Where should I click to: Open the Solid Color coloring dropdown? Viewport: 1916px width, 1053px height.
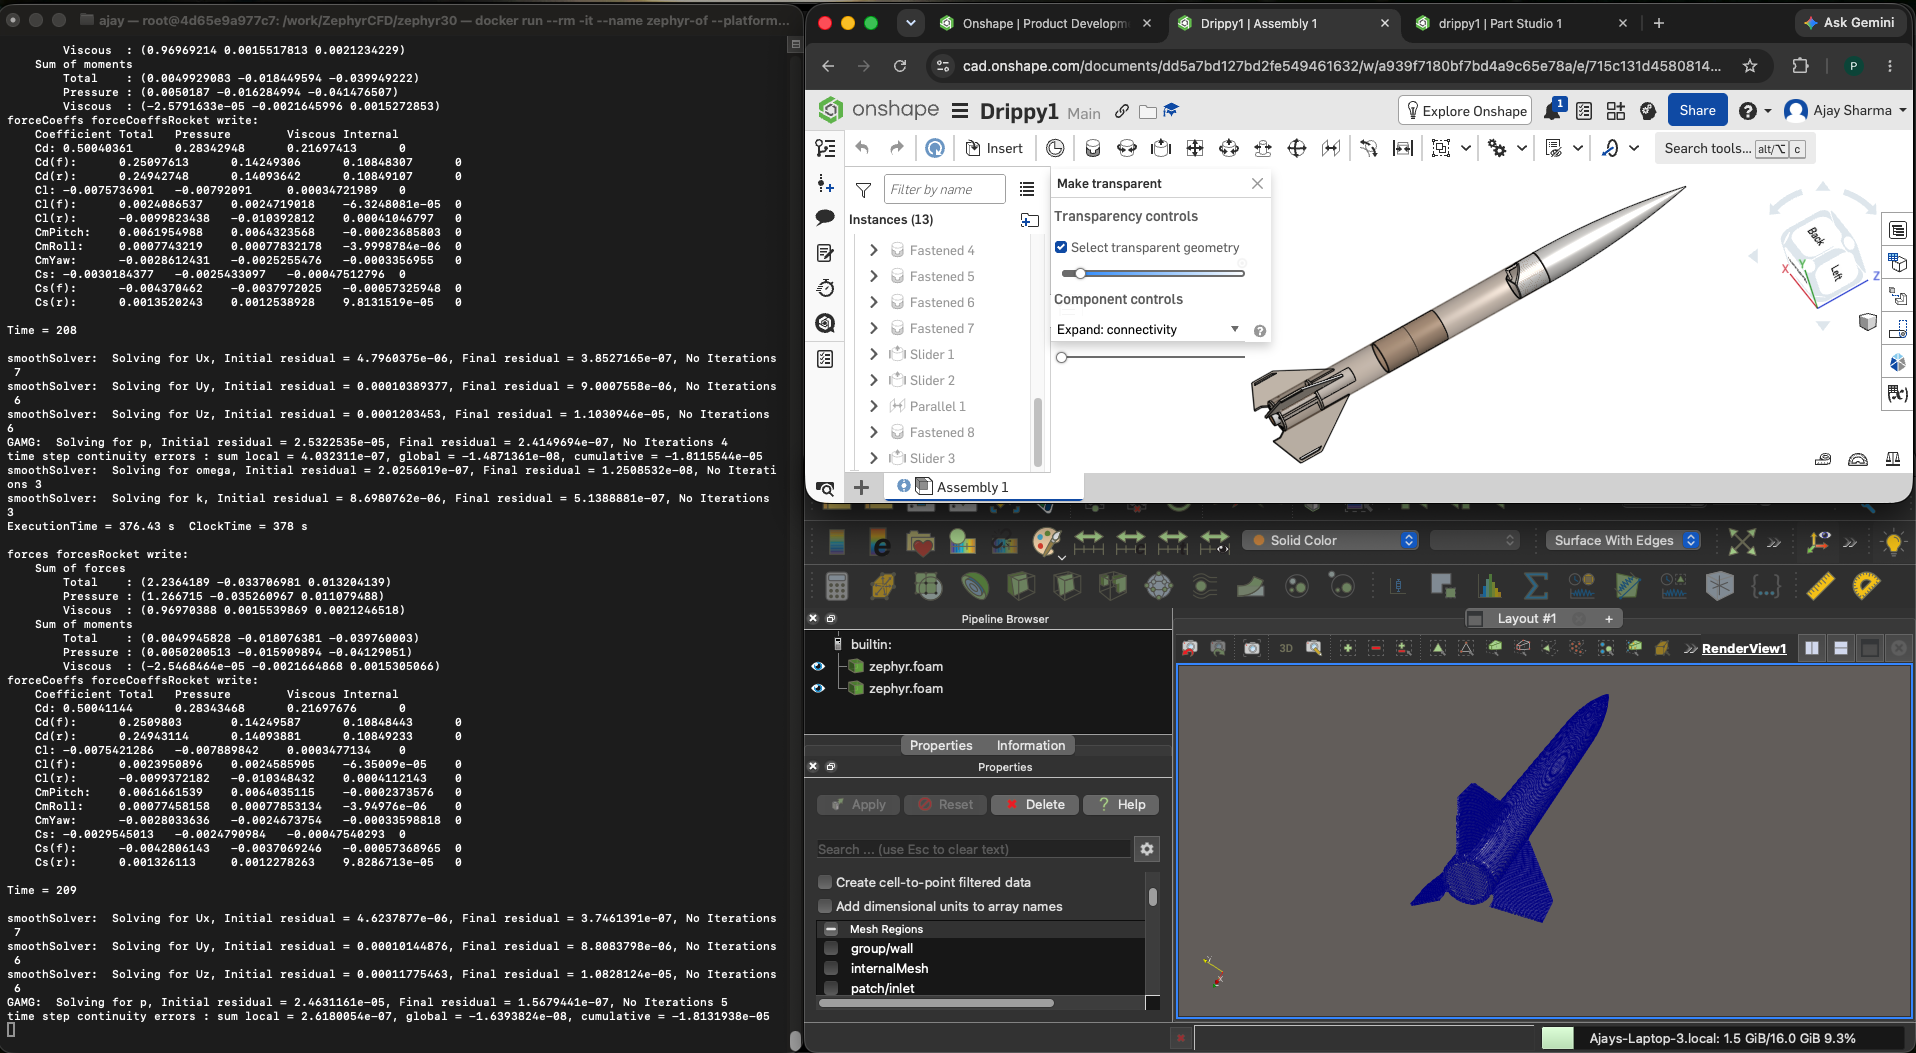point(1331,540)
